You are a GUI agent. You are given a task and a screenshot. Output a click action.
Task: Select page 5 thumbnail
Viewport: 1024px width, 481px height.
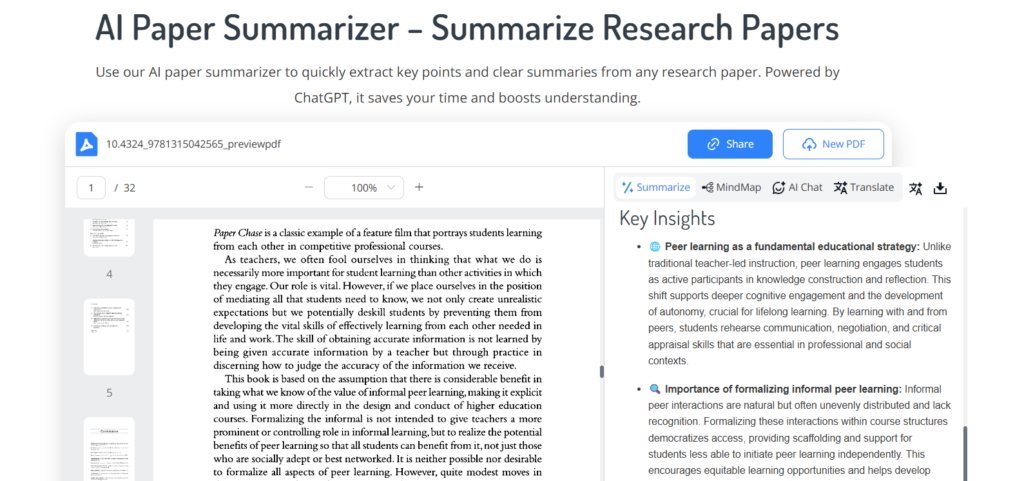point(109,337)
